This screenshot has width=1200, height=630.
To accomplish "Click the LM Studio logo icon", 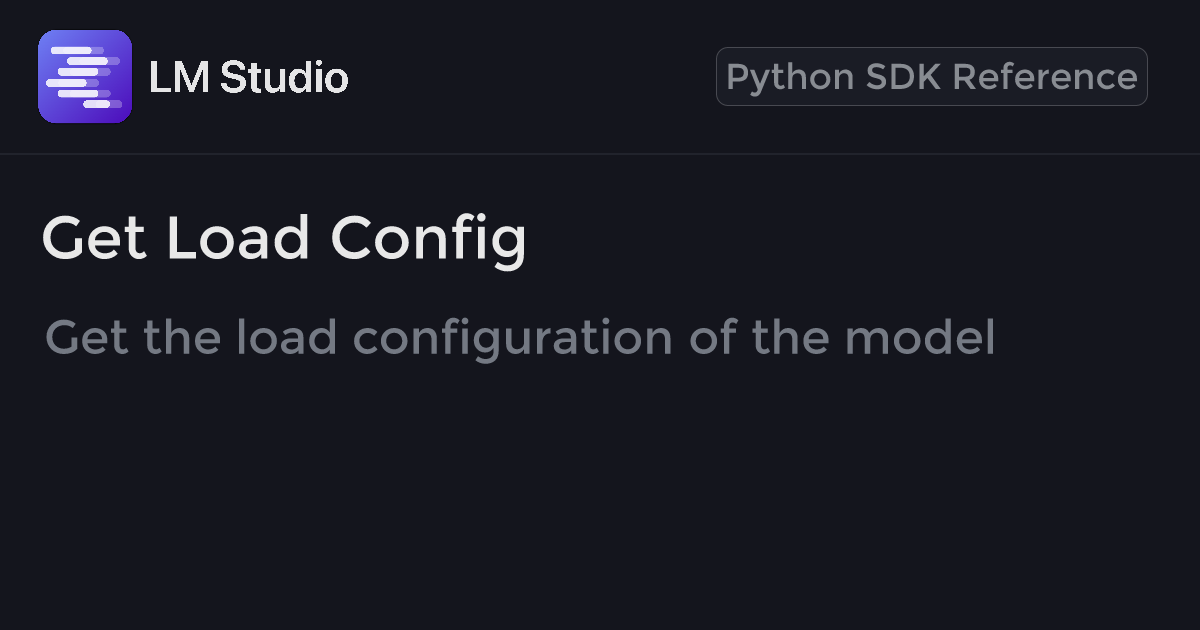I will pyautogui.click(x=85, y=77).
